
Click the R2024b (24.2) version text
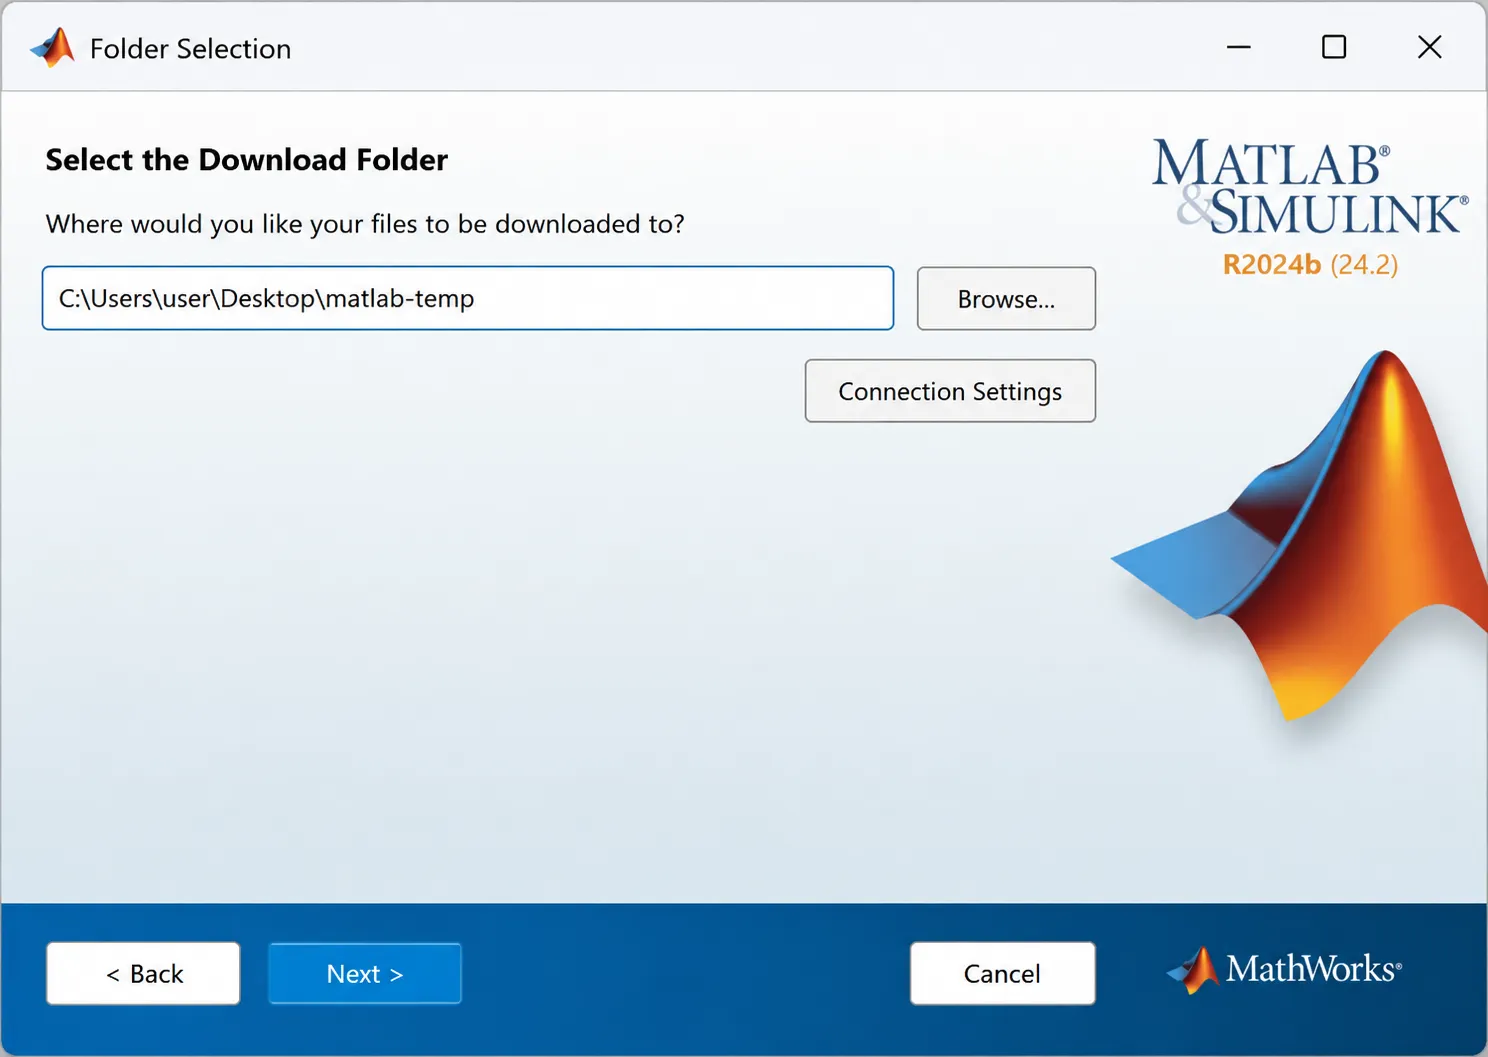click(1310, 264)
